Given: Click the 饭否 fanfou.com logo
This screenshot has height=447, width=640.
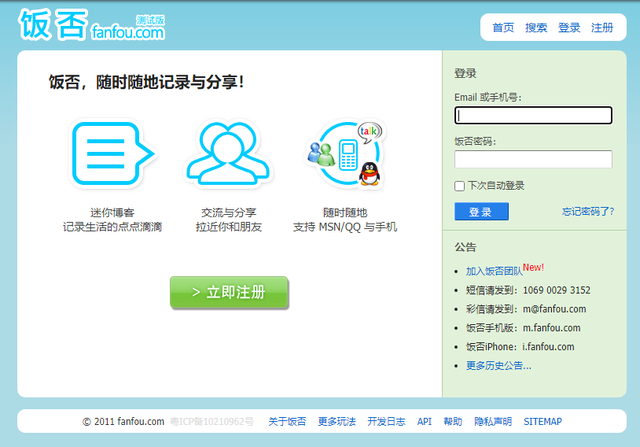Looking at the screenshot, I should click(92, 25).
